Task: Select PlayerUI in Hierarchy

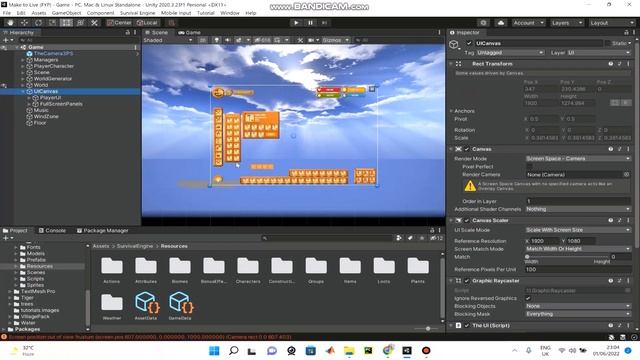Action: point(51,98)
